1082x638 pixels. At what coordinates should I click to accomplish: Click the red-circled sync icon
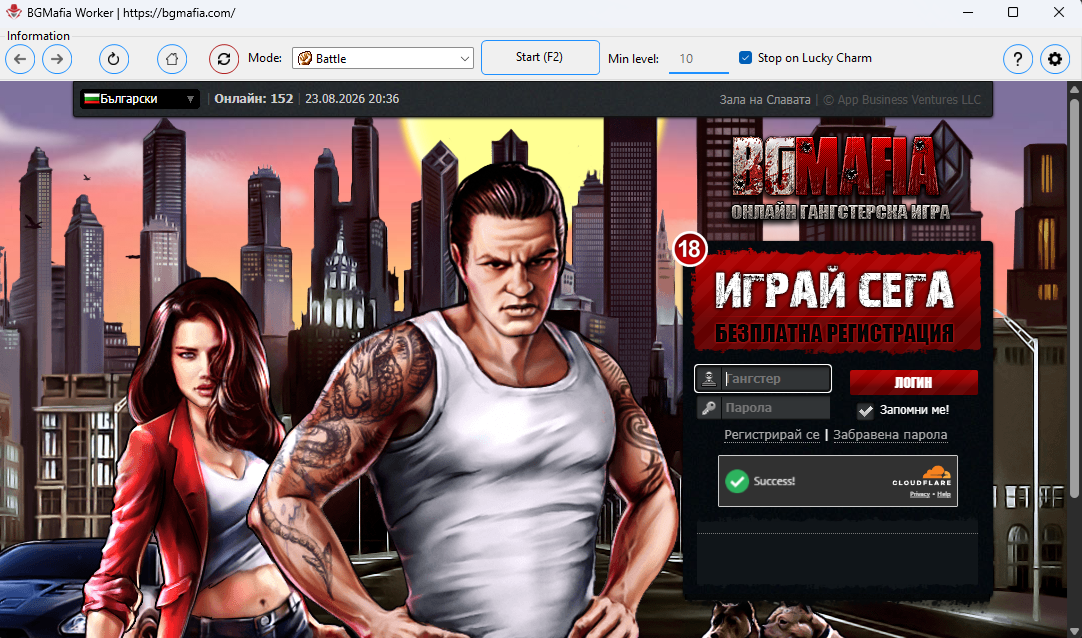point(224,59)
